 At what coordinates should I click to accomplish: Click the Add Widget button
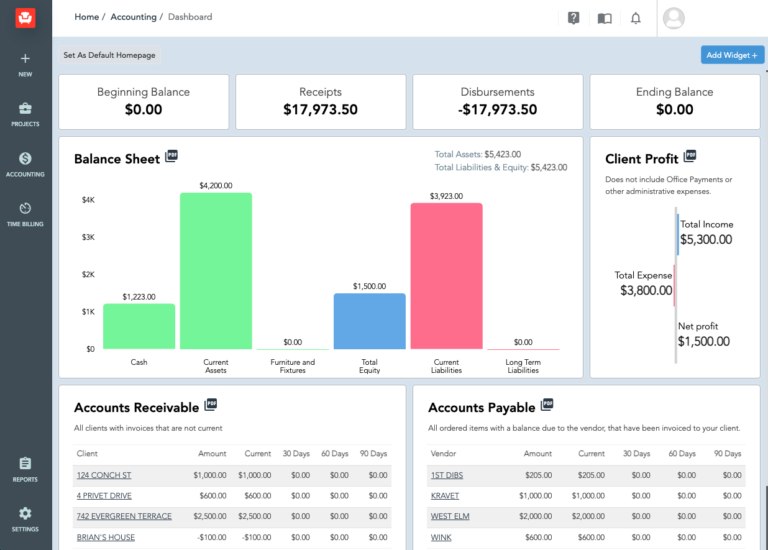(x=732, y=55)
